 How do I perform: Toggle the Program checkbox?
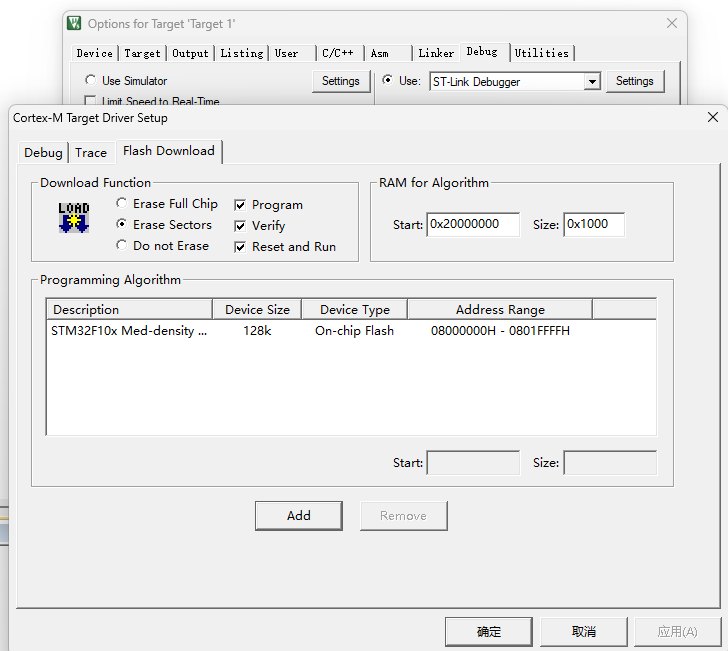[x=240, y=205]
